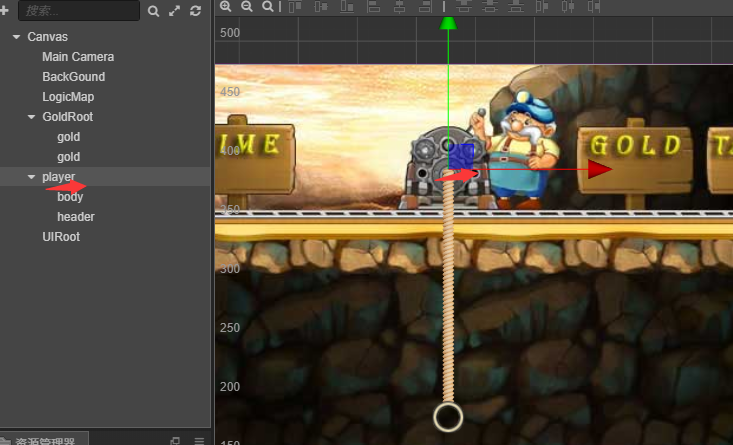The width and height of the screenshot is (733, 445).
Task: Distribute nodes by bottom edges
Action: tap(516, 6)
